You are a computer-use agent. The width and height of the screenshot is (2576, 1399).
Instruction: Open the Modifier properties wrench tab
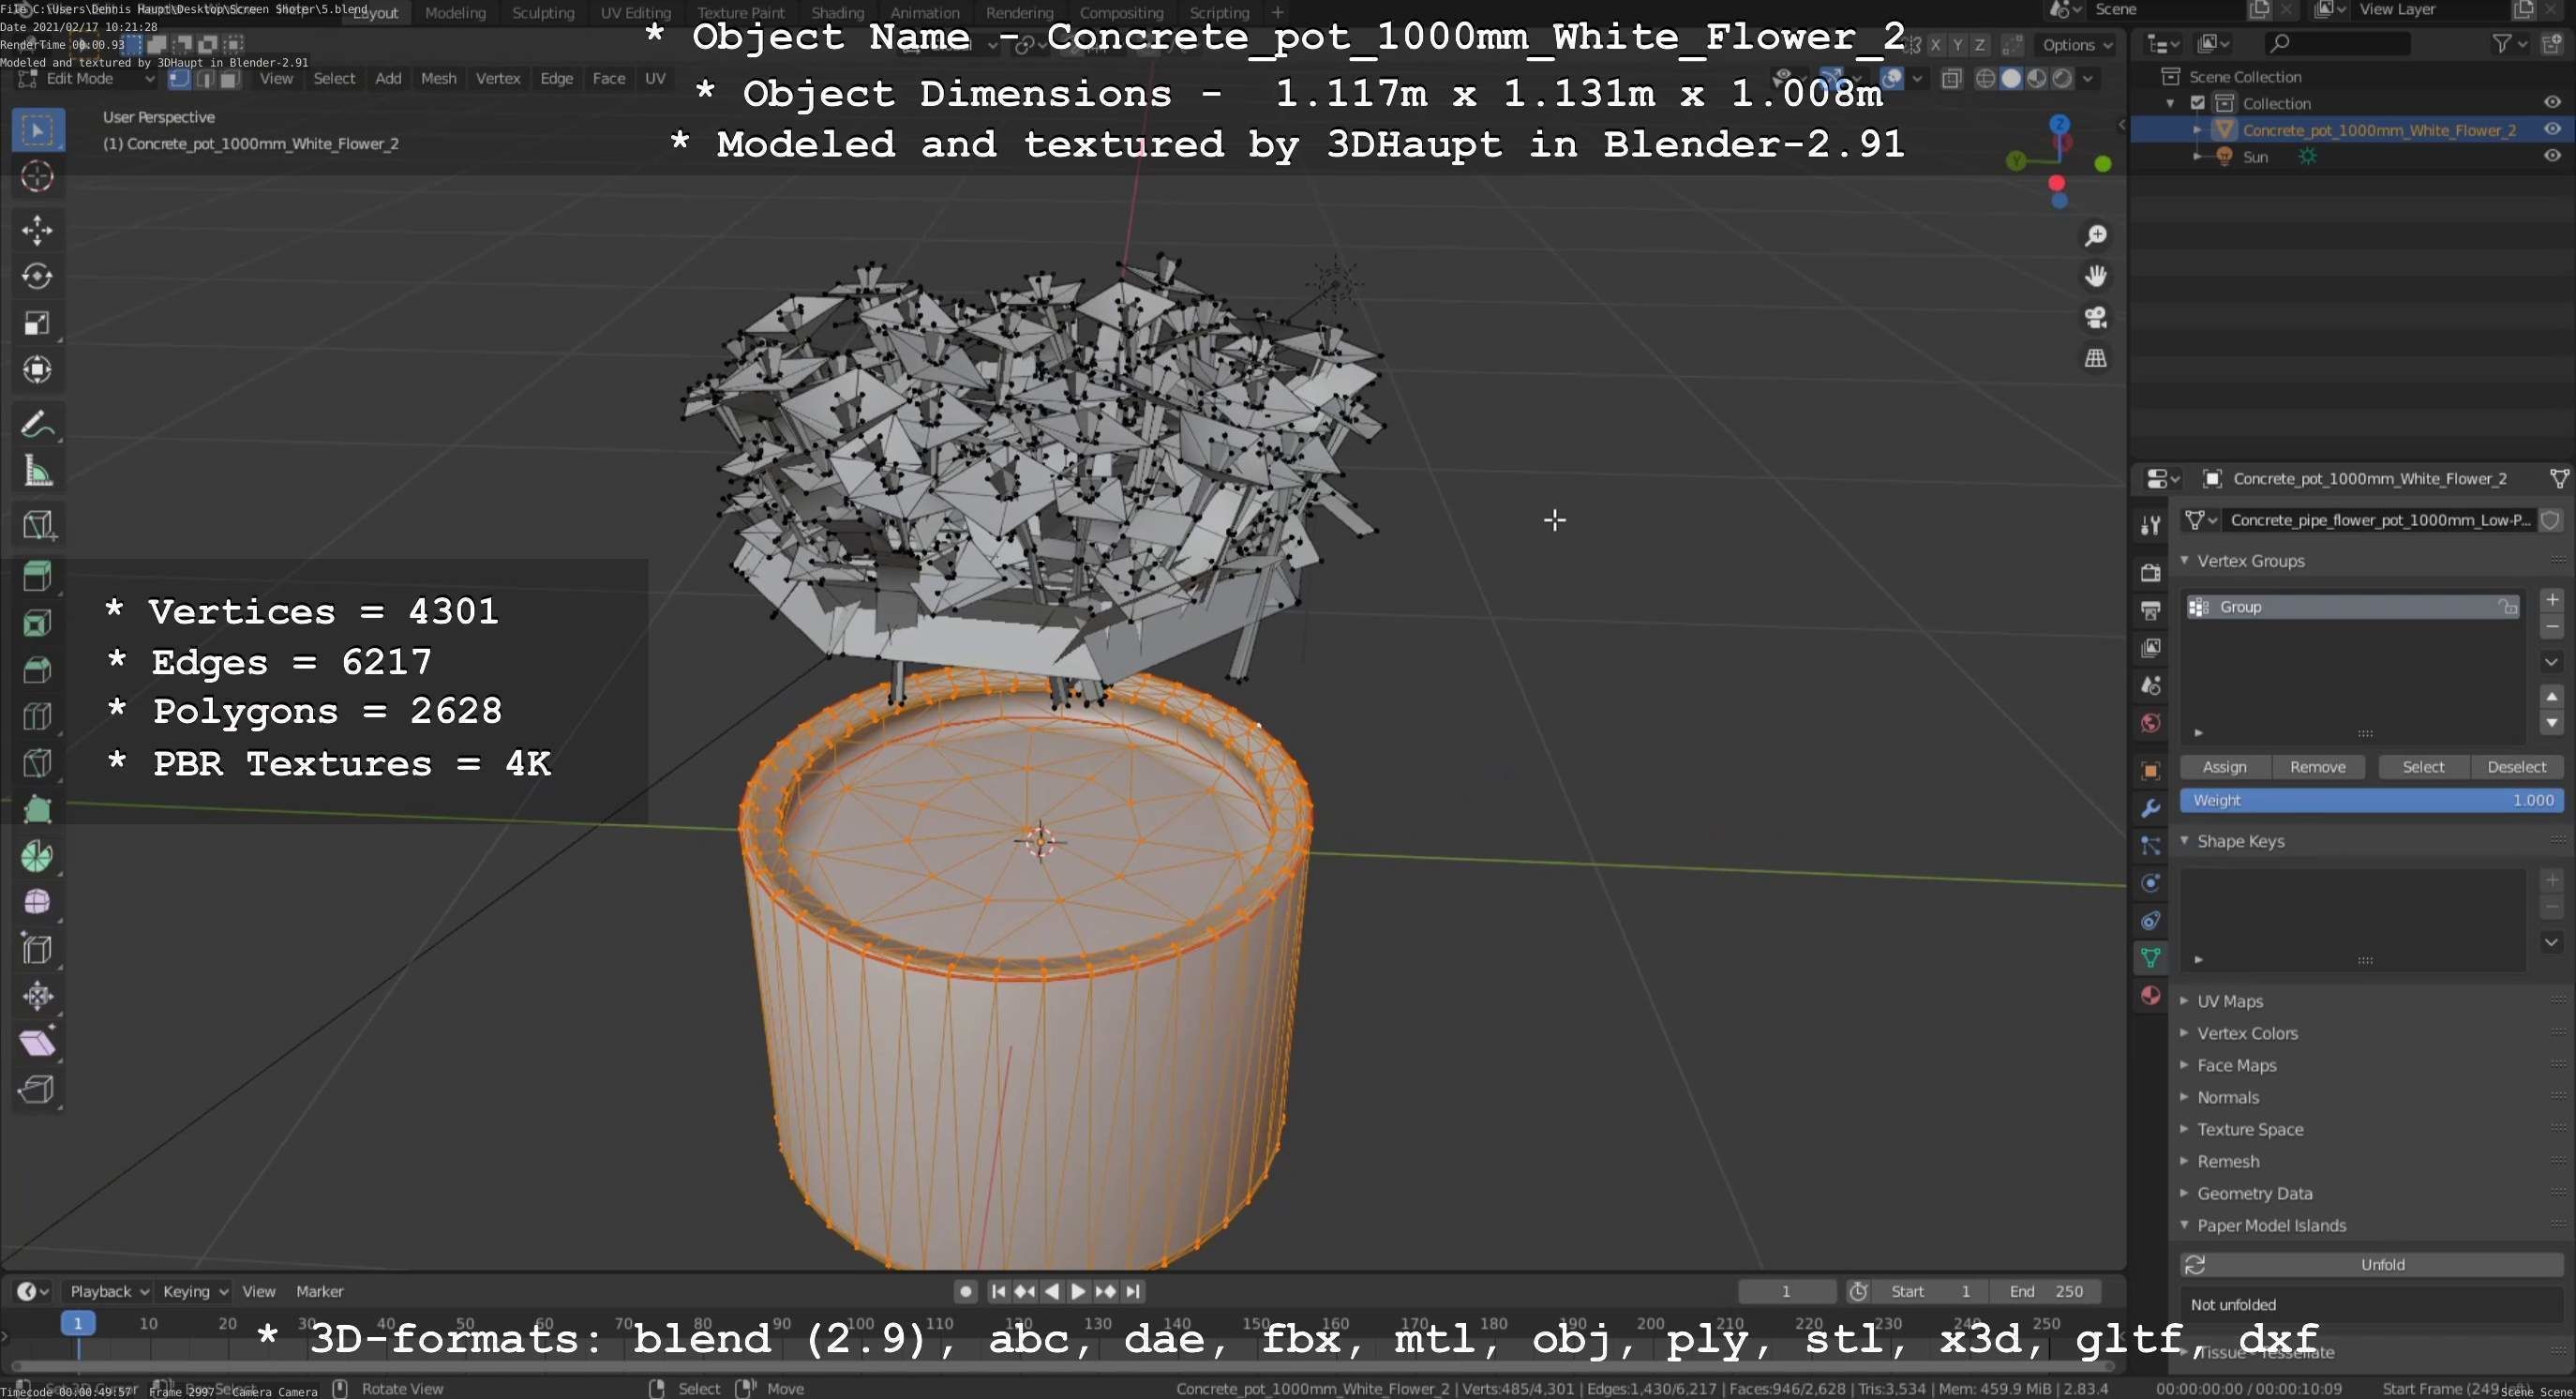click(2151, 809)
